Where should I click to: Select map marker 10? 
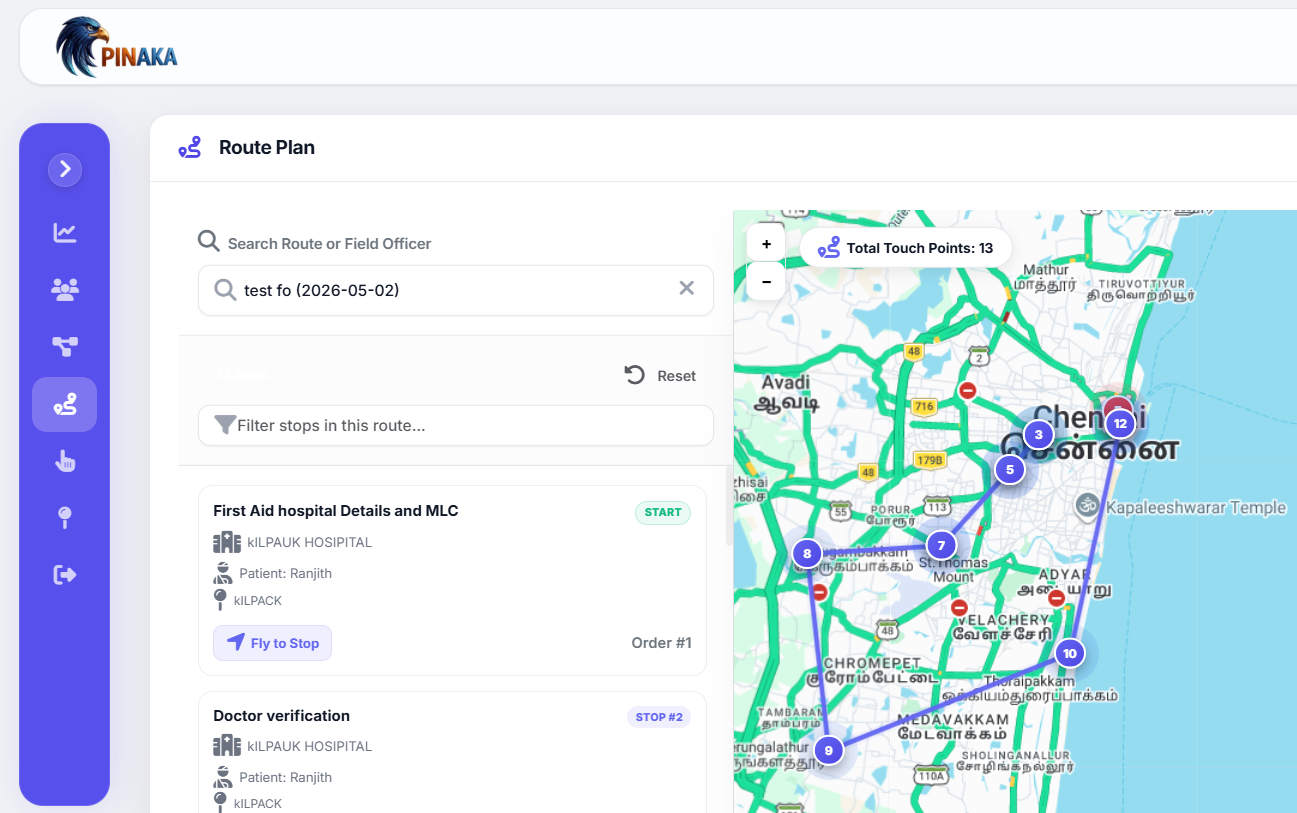[1070, 654]
